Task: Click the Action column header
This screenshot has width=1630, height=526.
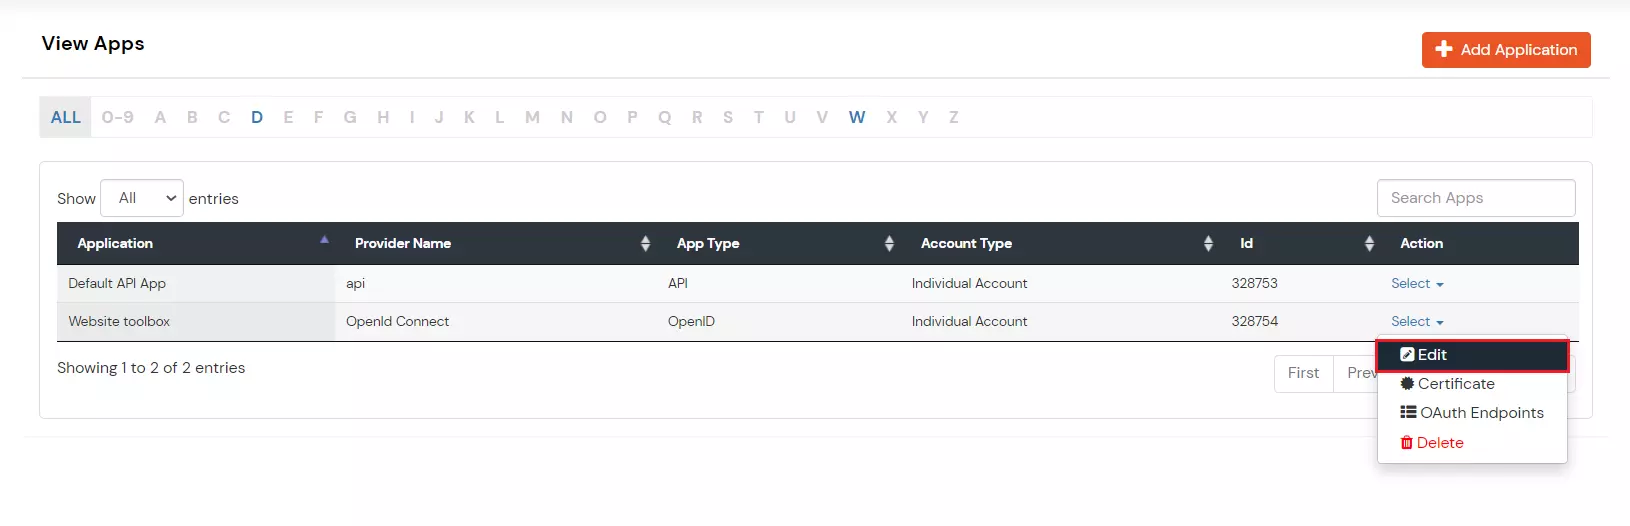Action: (1422, 243)
